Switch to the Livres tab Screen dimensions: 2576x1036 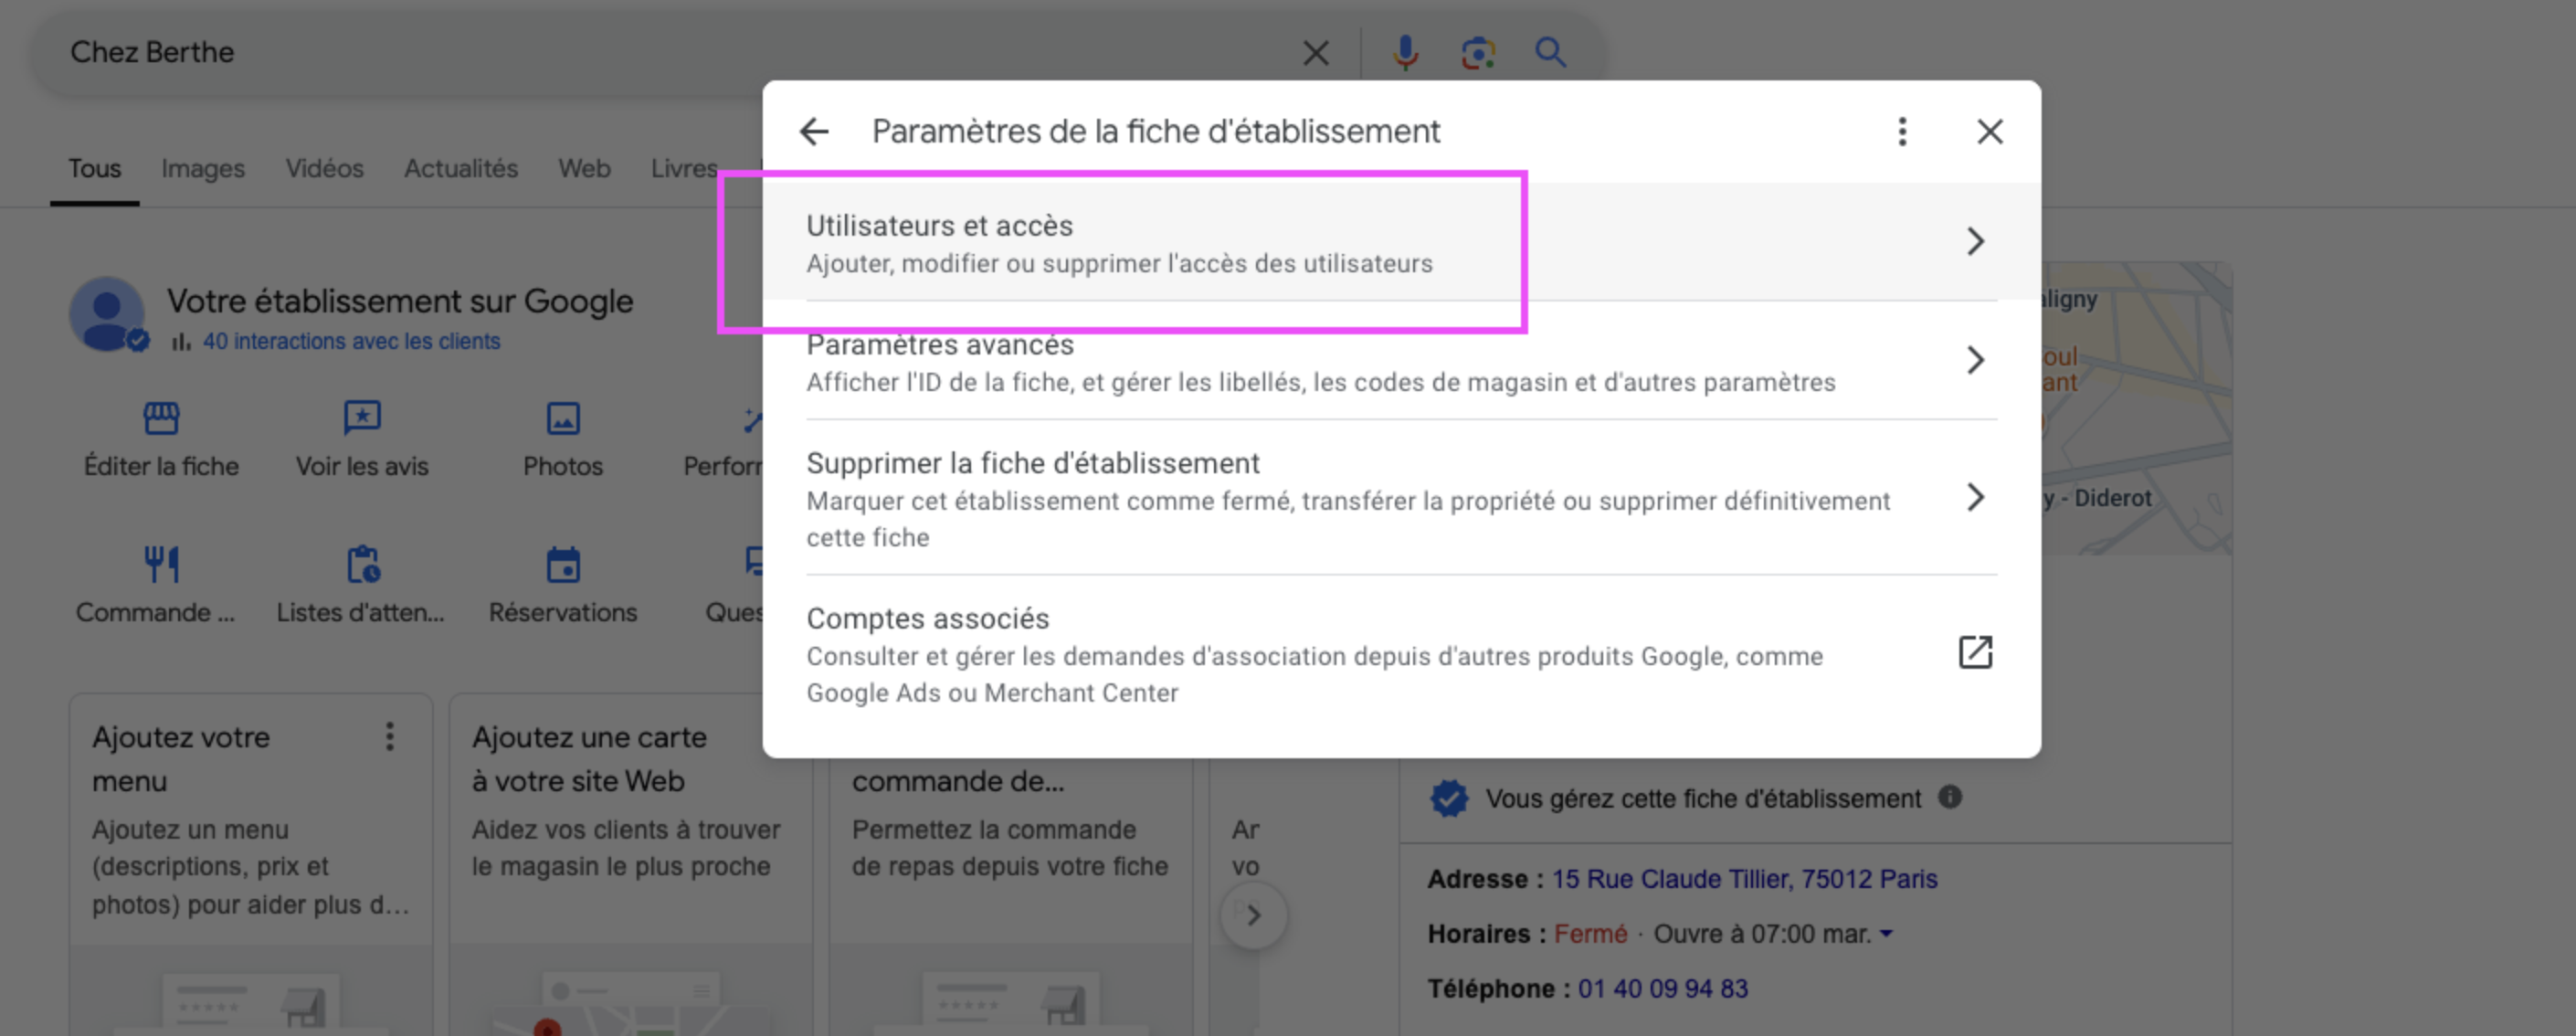point(684,168)
